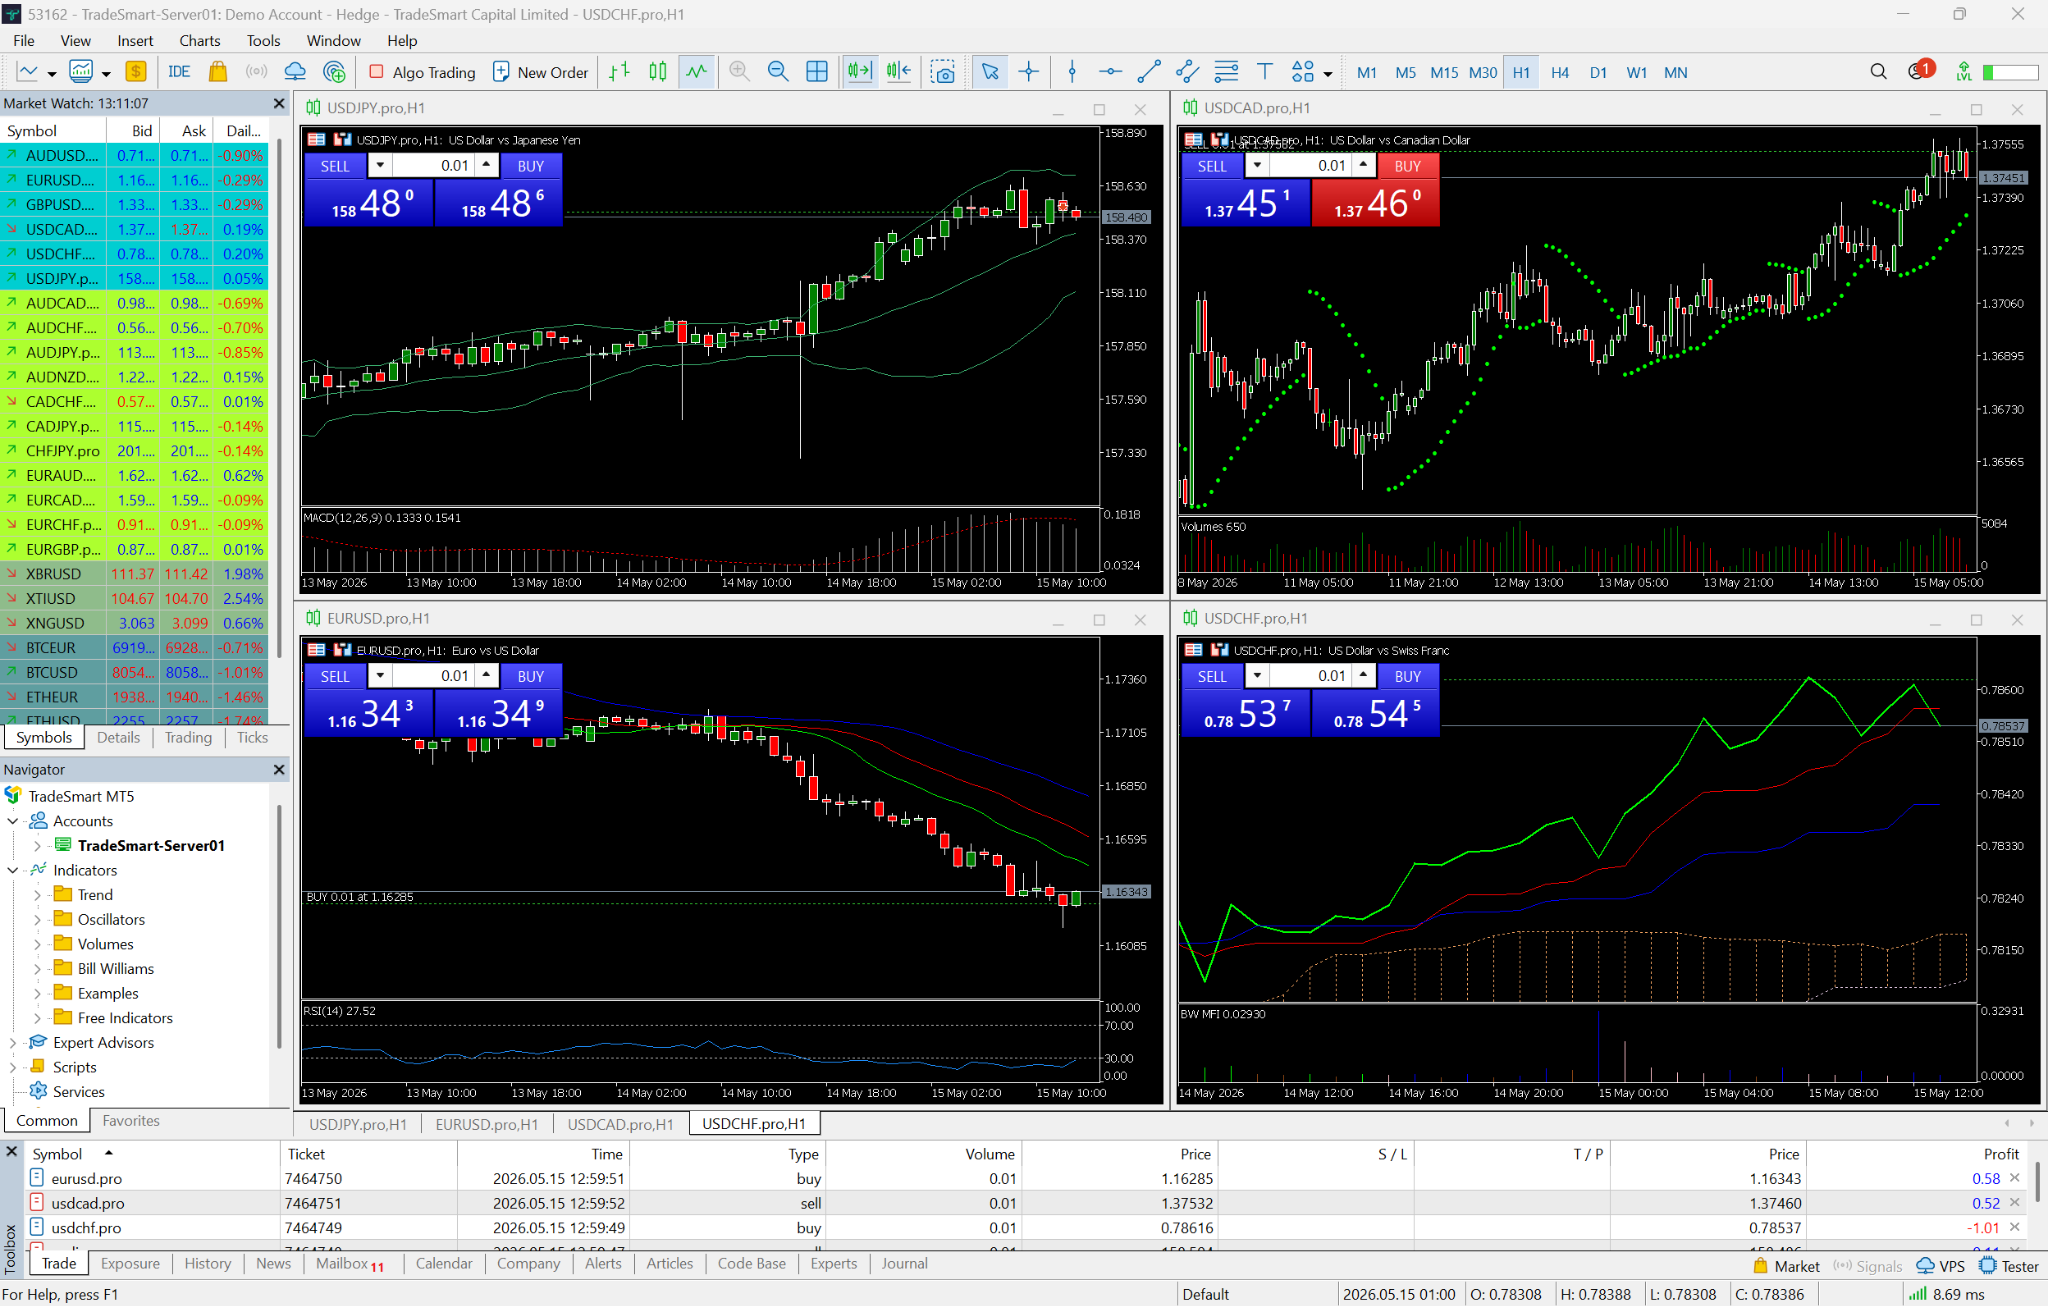Select the D1 timeframe

(x=1598, y=72)
